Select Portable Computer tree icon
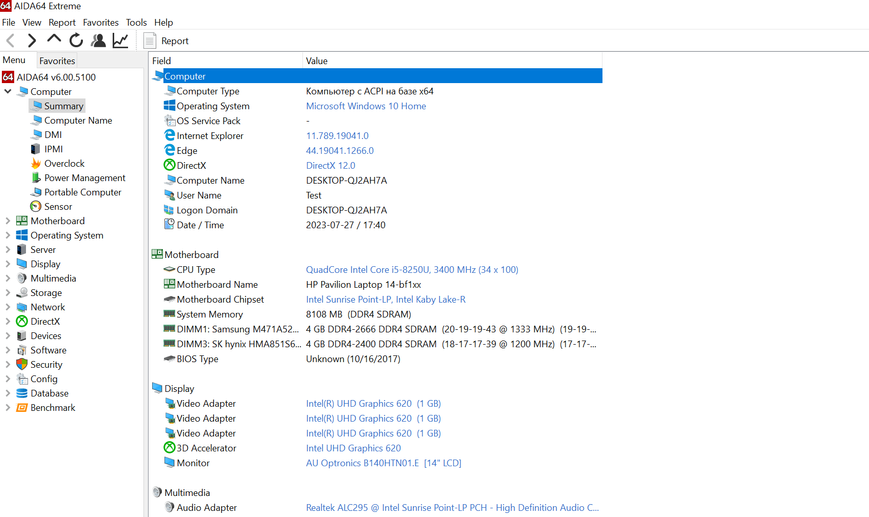 pos(36,192)
